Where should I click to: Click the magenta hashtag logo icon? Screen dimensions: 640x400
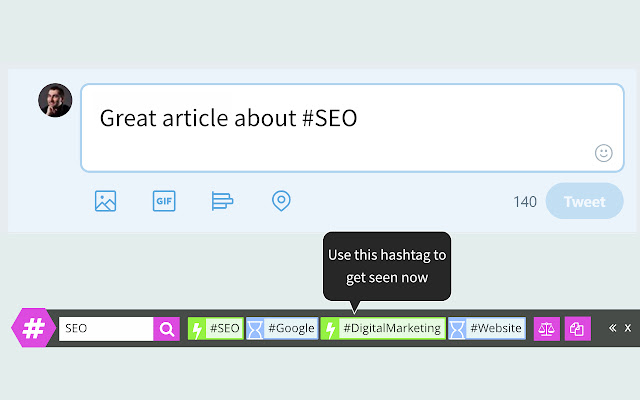coord(33,328)
